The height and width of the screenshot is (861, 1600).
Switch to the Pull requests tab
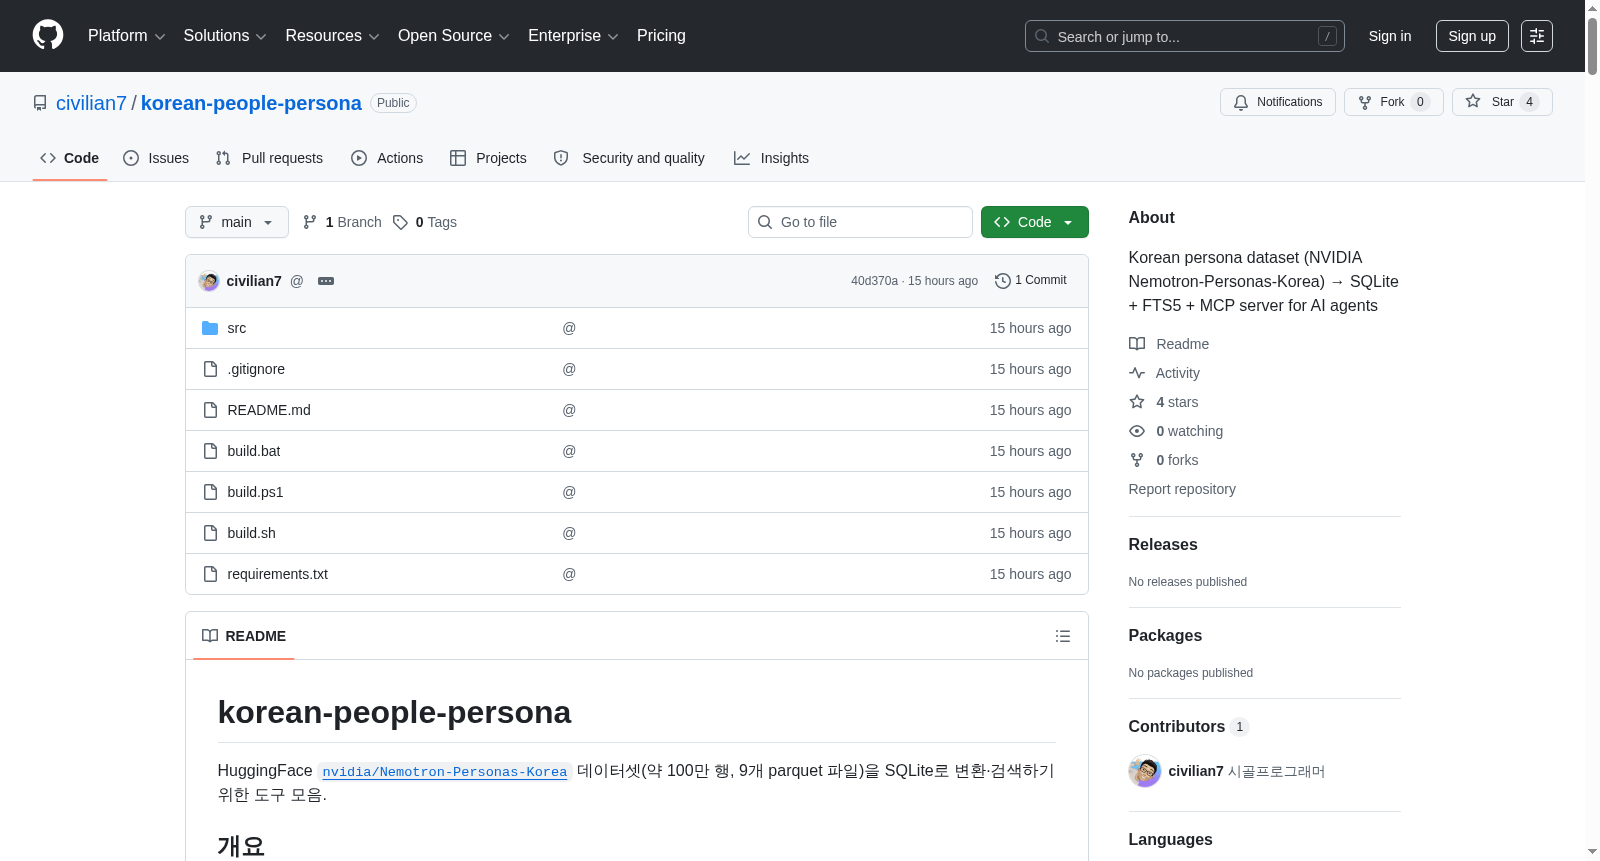click(269, 158)
